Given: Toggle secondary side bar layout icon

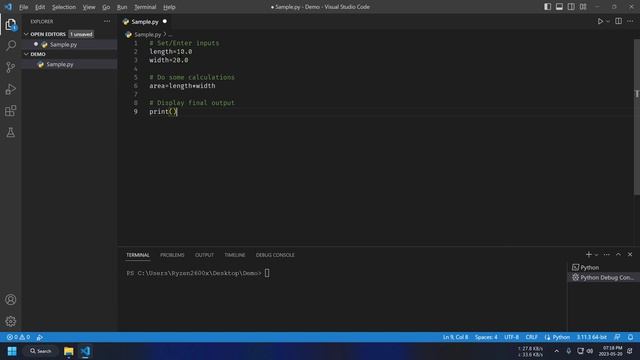Looking at the screenshot, I should (x=571, y=7).
